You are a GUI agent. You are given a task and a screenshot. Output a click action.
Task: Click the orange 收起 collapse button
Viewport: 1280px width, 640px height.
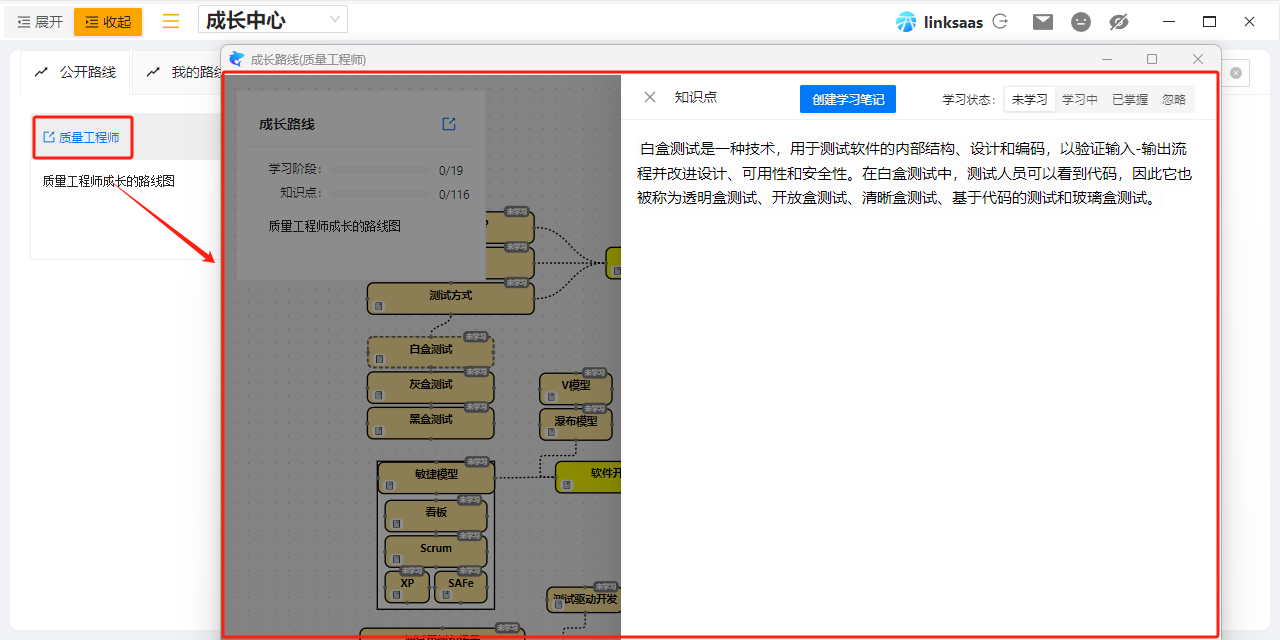click(108, 21)
